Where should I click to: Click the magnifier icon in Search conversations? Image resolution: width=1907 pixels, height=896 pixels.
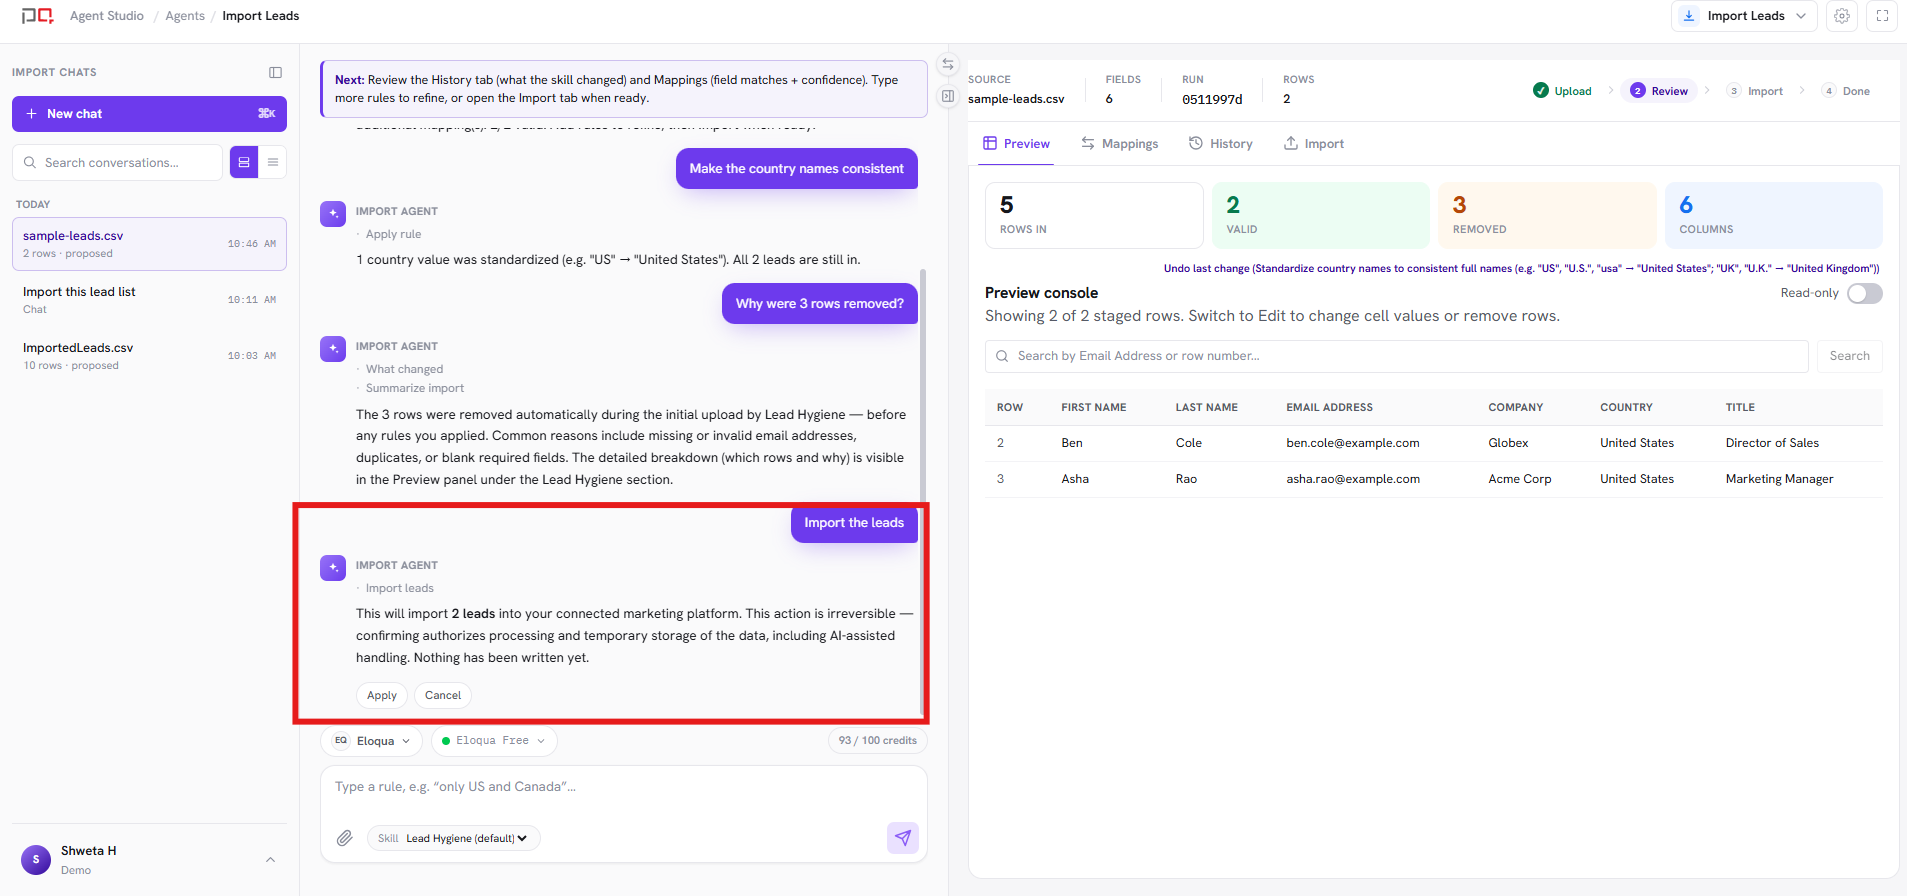[30, 162]
